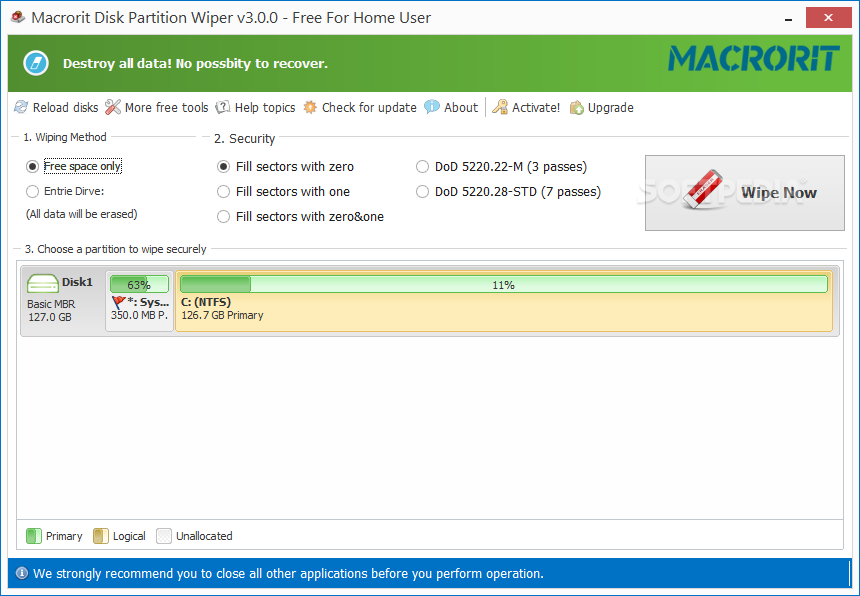This screenshot has width=860, height=596.
Task: Click the Primary green legend swatch
Action: [34, 536]
